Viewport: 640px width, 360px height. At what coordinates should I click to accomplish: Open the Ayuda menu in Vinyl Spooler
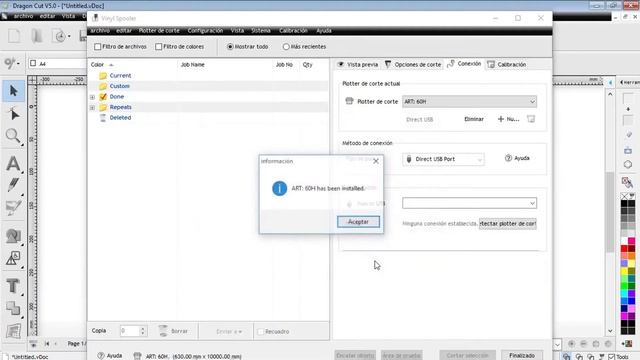pyautogui.click(x=324, y=31)
